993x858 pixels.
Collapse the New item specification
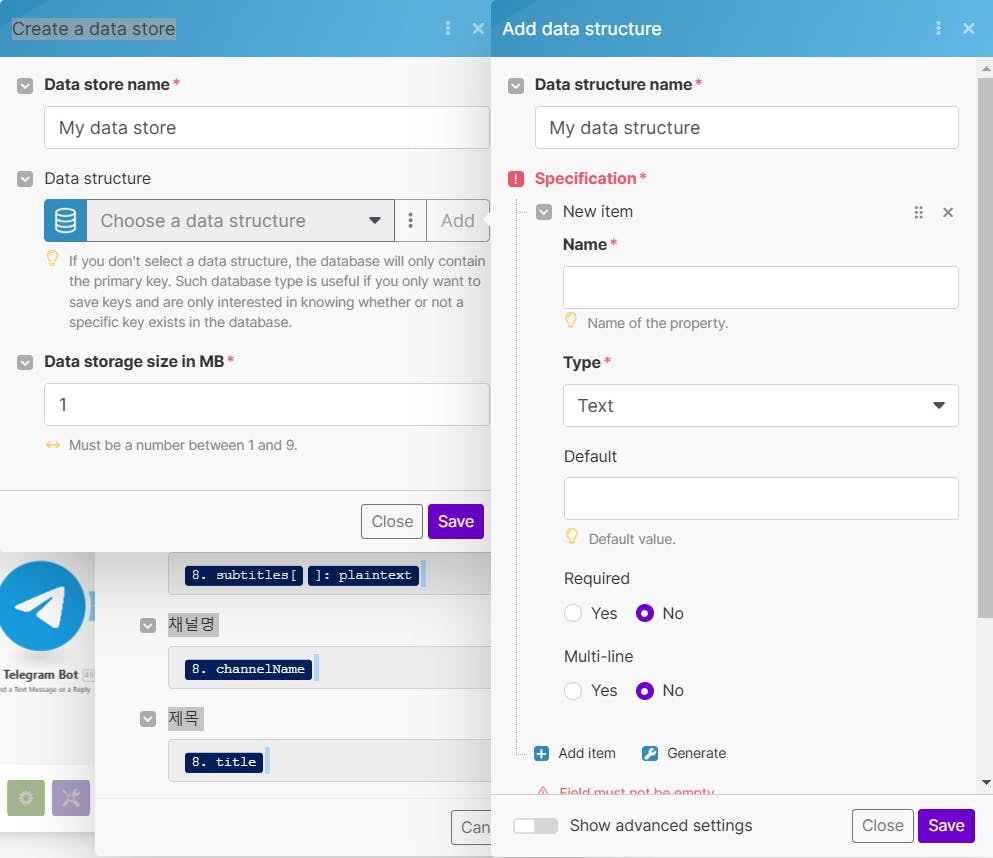point(543,212)
